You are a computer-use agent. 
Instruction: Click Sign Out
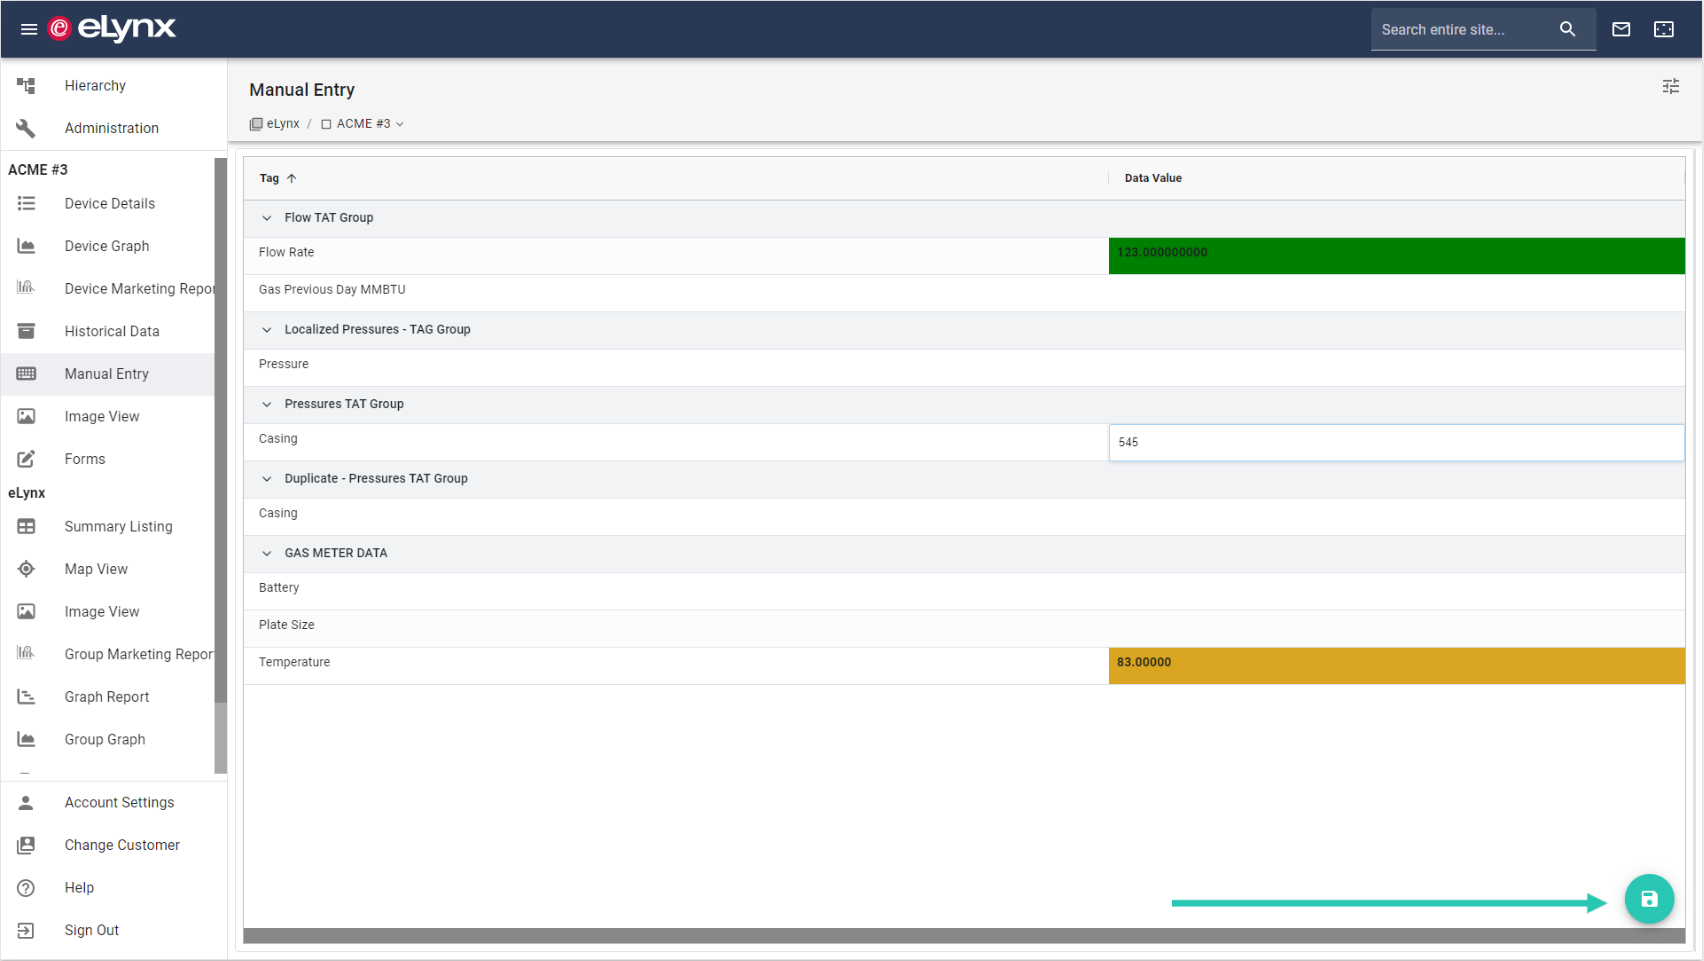pyautogui.click(x=92, y=930)
